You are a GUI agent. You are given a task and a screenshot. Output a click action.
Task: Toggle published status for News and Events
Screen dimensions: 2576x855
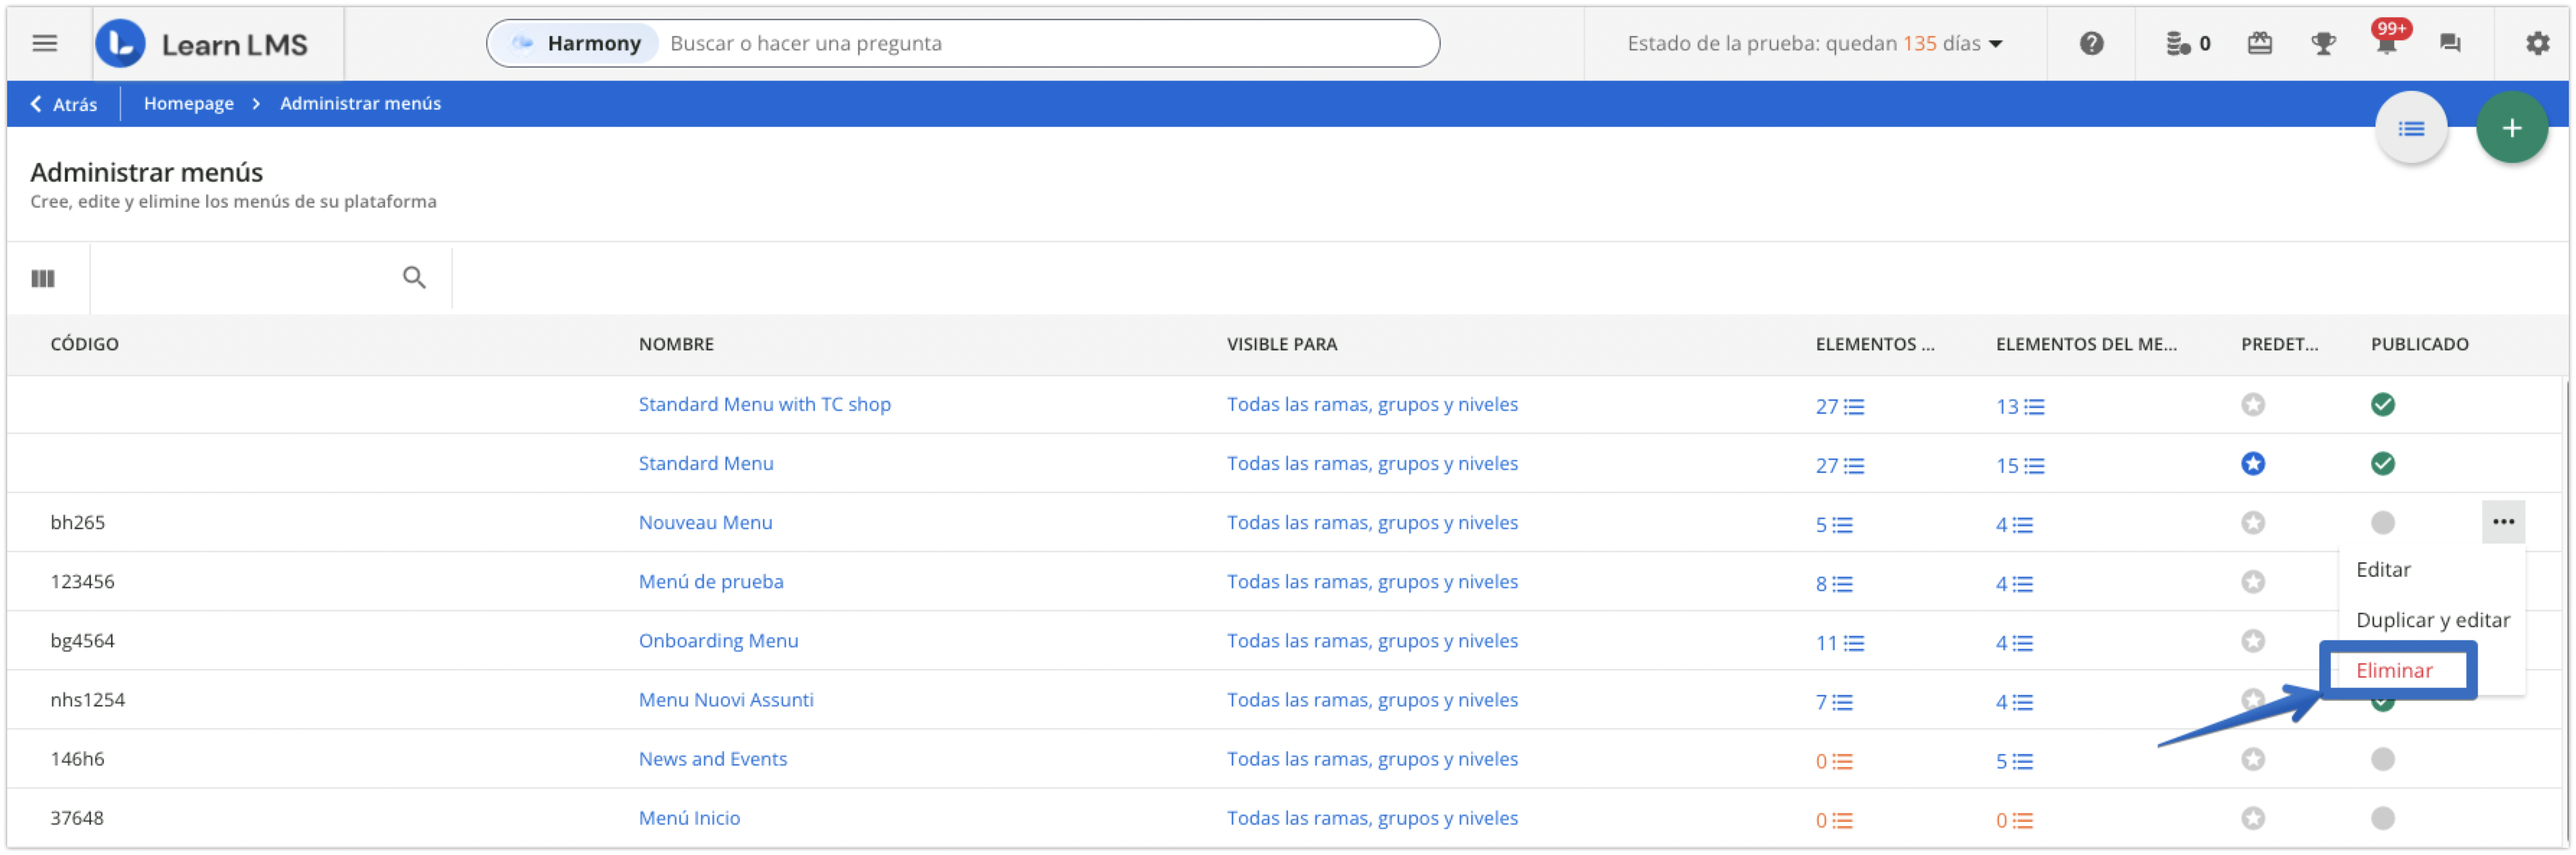click(2382, 759)
